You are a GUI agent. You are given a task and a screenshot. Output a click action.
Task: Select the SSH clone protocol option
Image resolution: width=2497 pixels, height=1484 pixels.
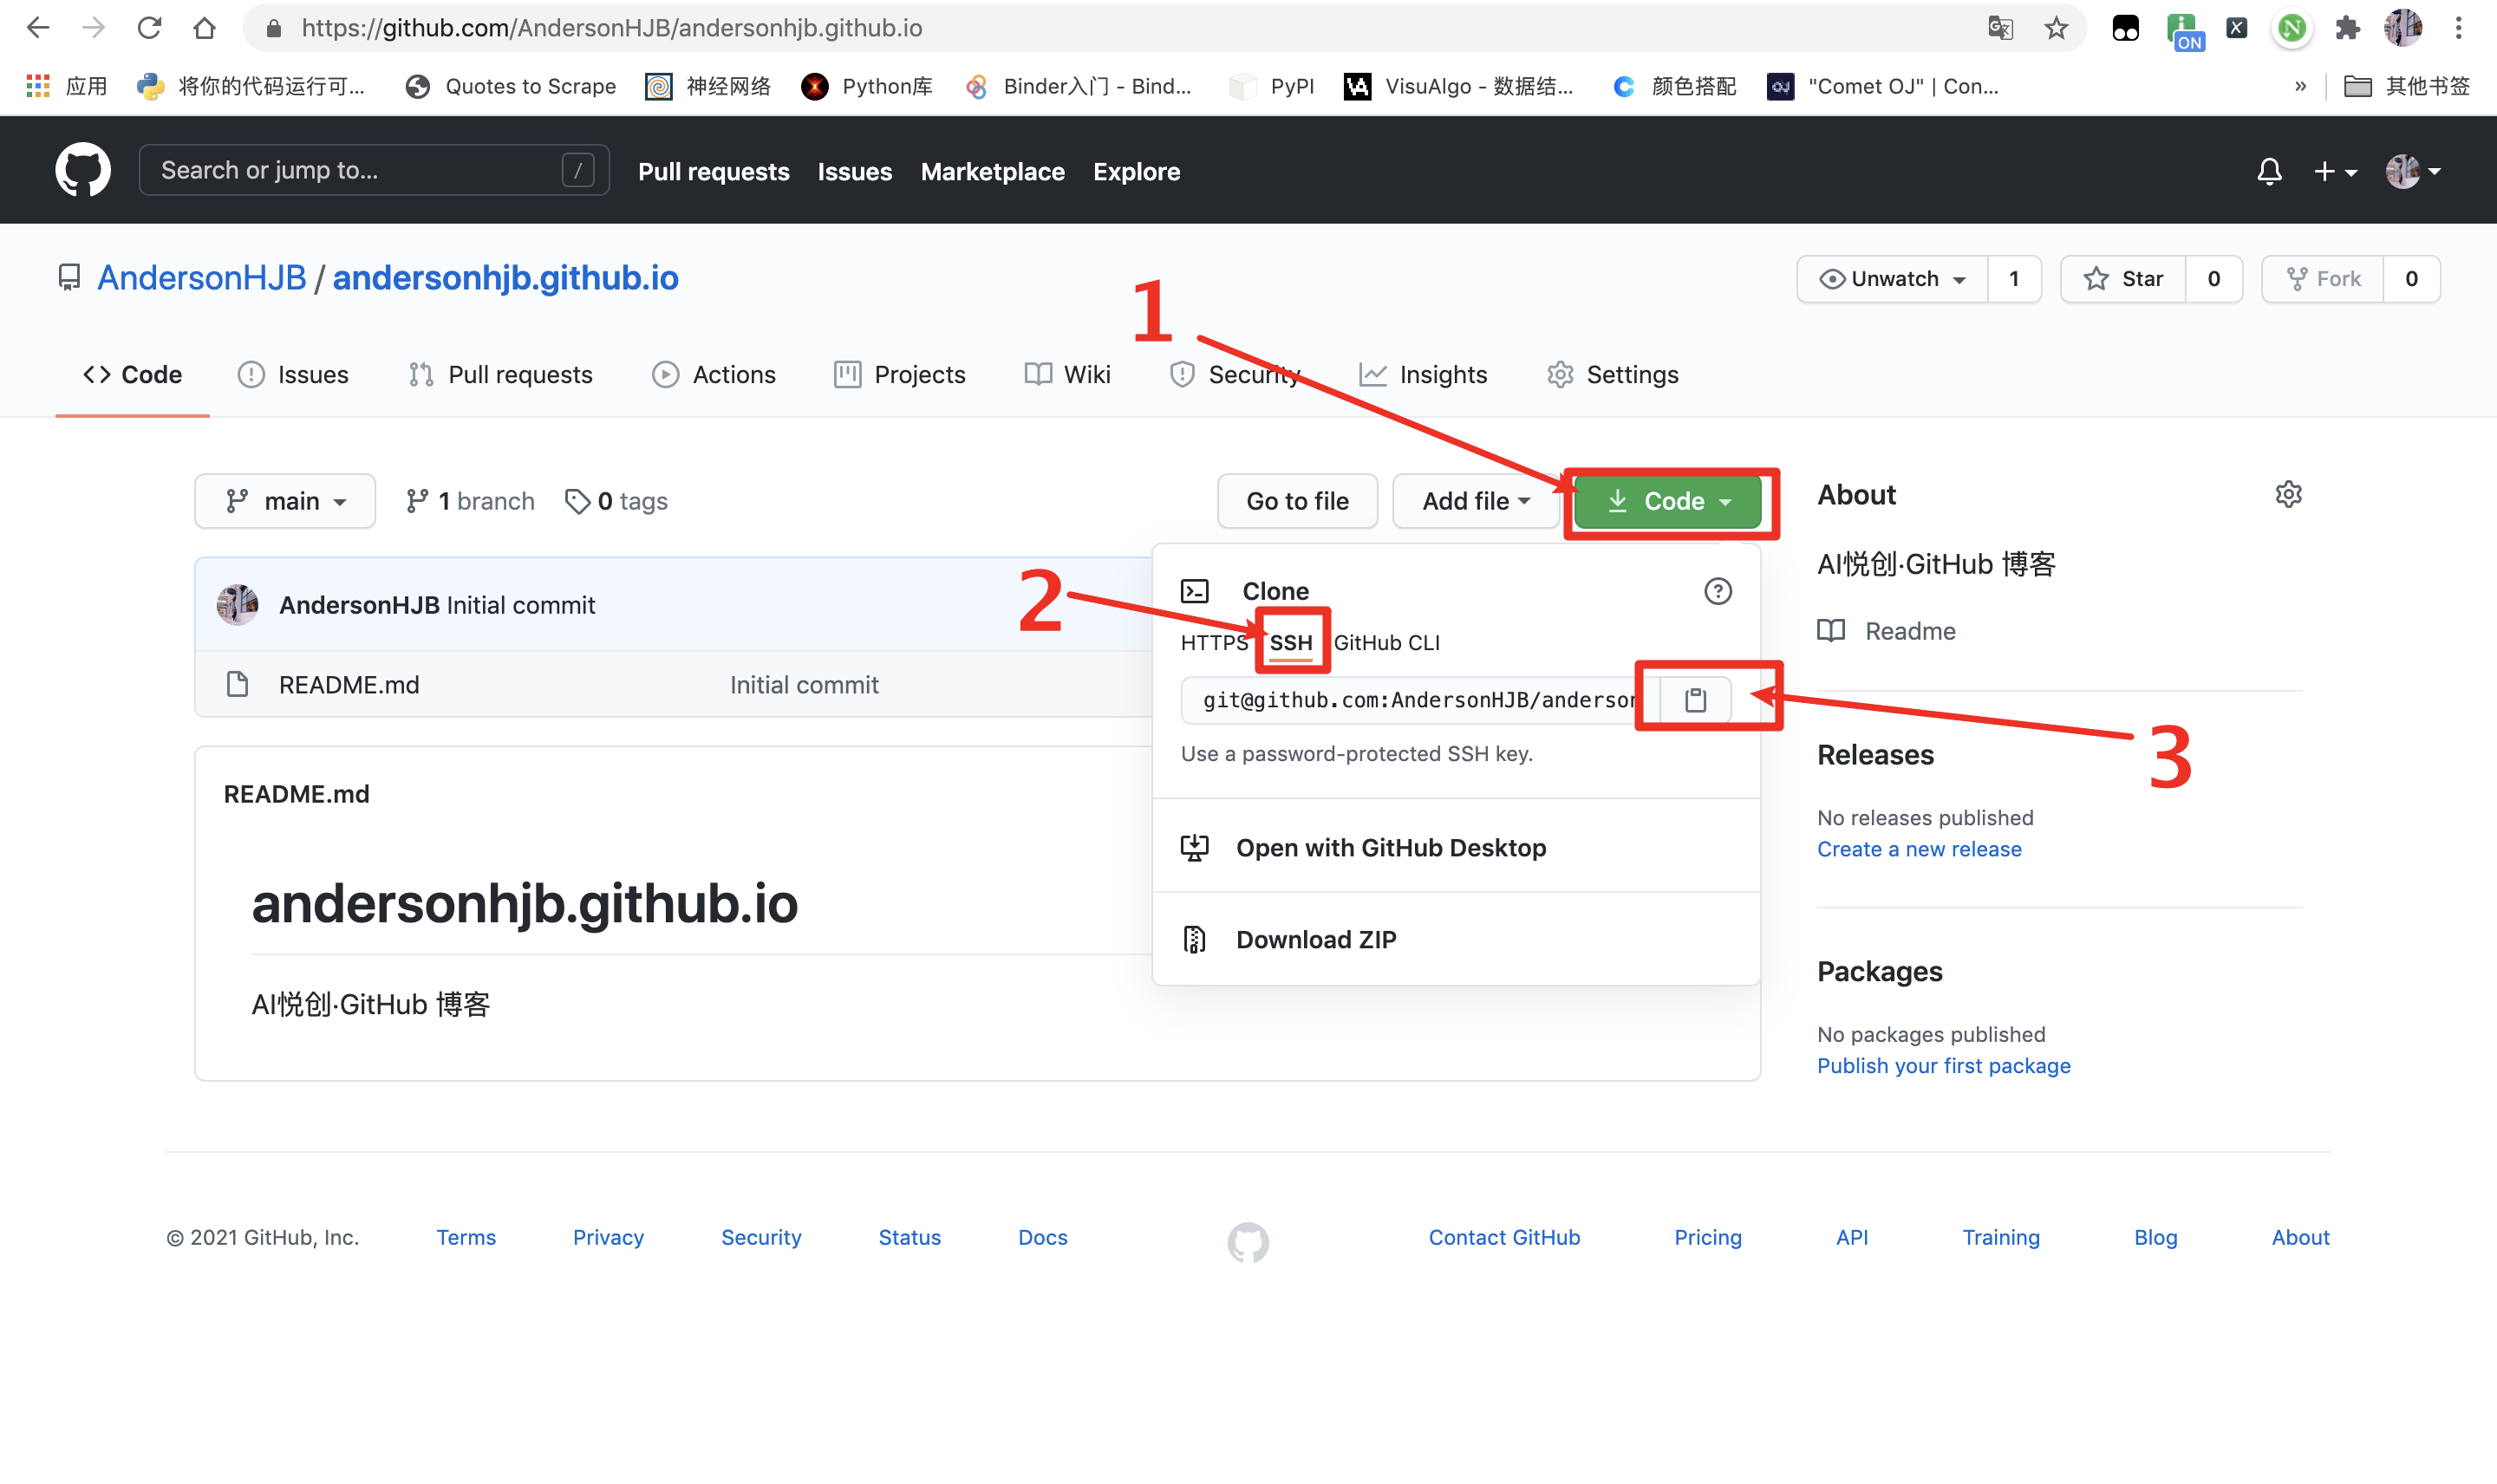[1290, 642]
